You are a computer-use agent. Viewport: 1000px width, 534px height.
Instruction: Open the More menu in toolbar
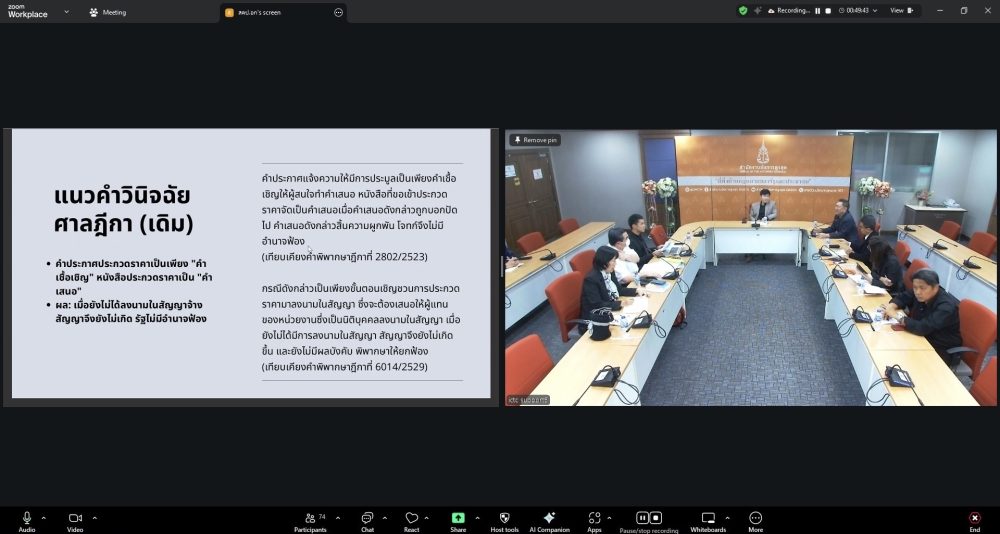[756, 518]
